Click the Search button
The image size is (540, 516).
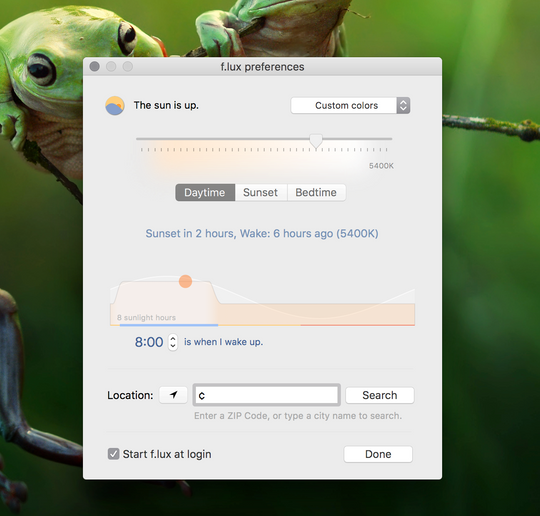tap(380, 395)
